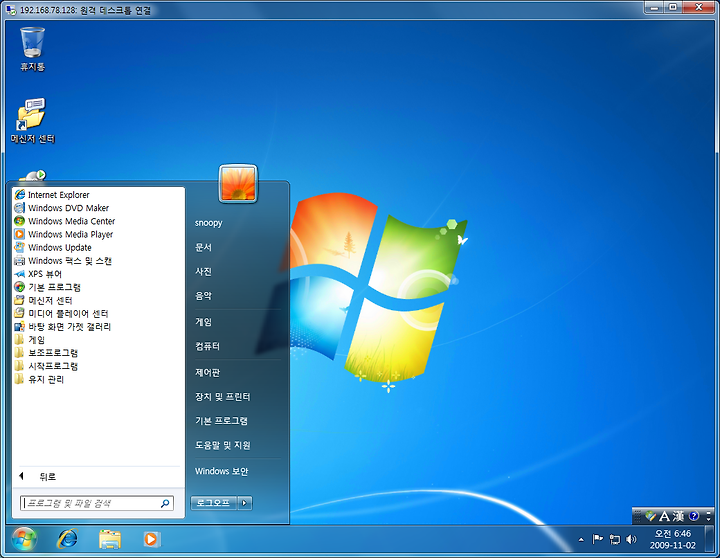Open 제어판 from the Start menu
Image resolution: width=720 pixels, height=558 pixels.
[208, 372]
